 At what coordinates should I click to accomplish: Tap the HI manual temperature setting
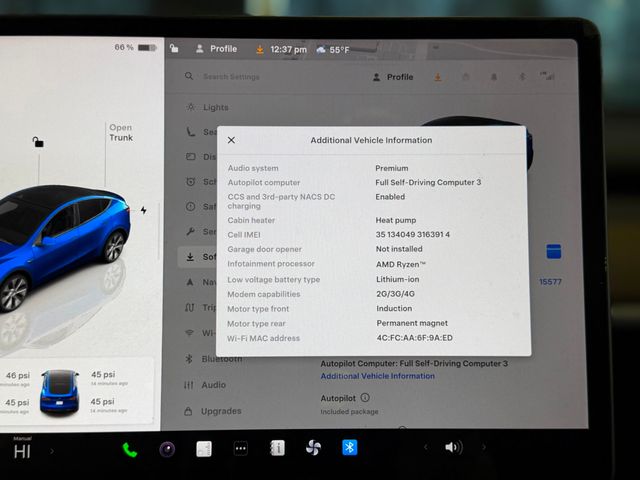pos(22,452)
